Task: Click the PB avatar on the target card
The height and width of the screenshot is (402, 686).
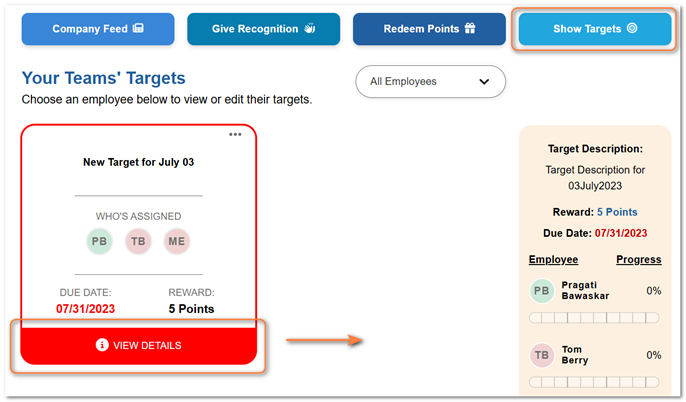Action: pyautogui.click(x=99, y=241)
